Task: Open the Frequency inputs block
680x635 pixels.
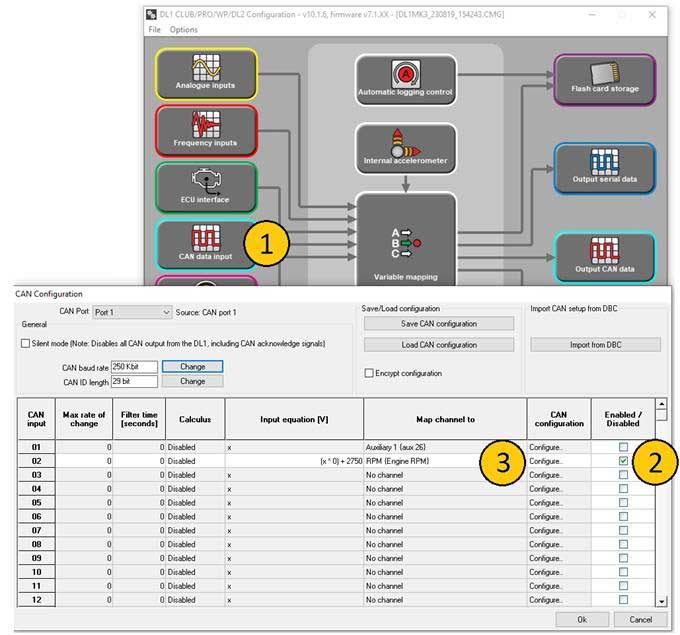Action: coord(206,131)
